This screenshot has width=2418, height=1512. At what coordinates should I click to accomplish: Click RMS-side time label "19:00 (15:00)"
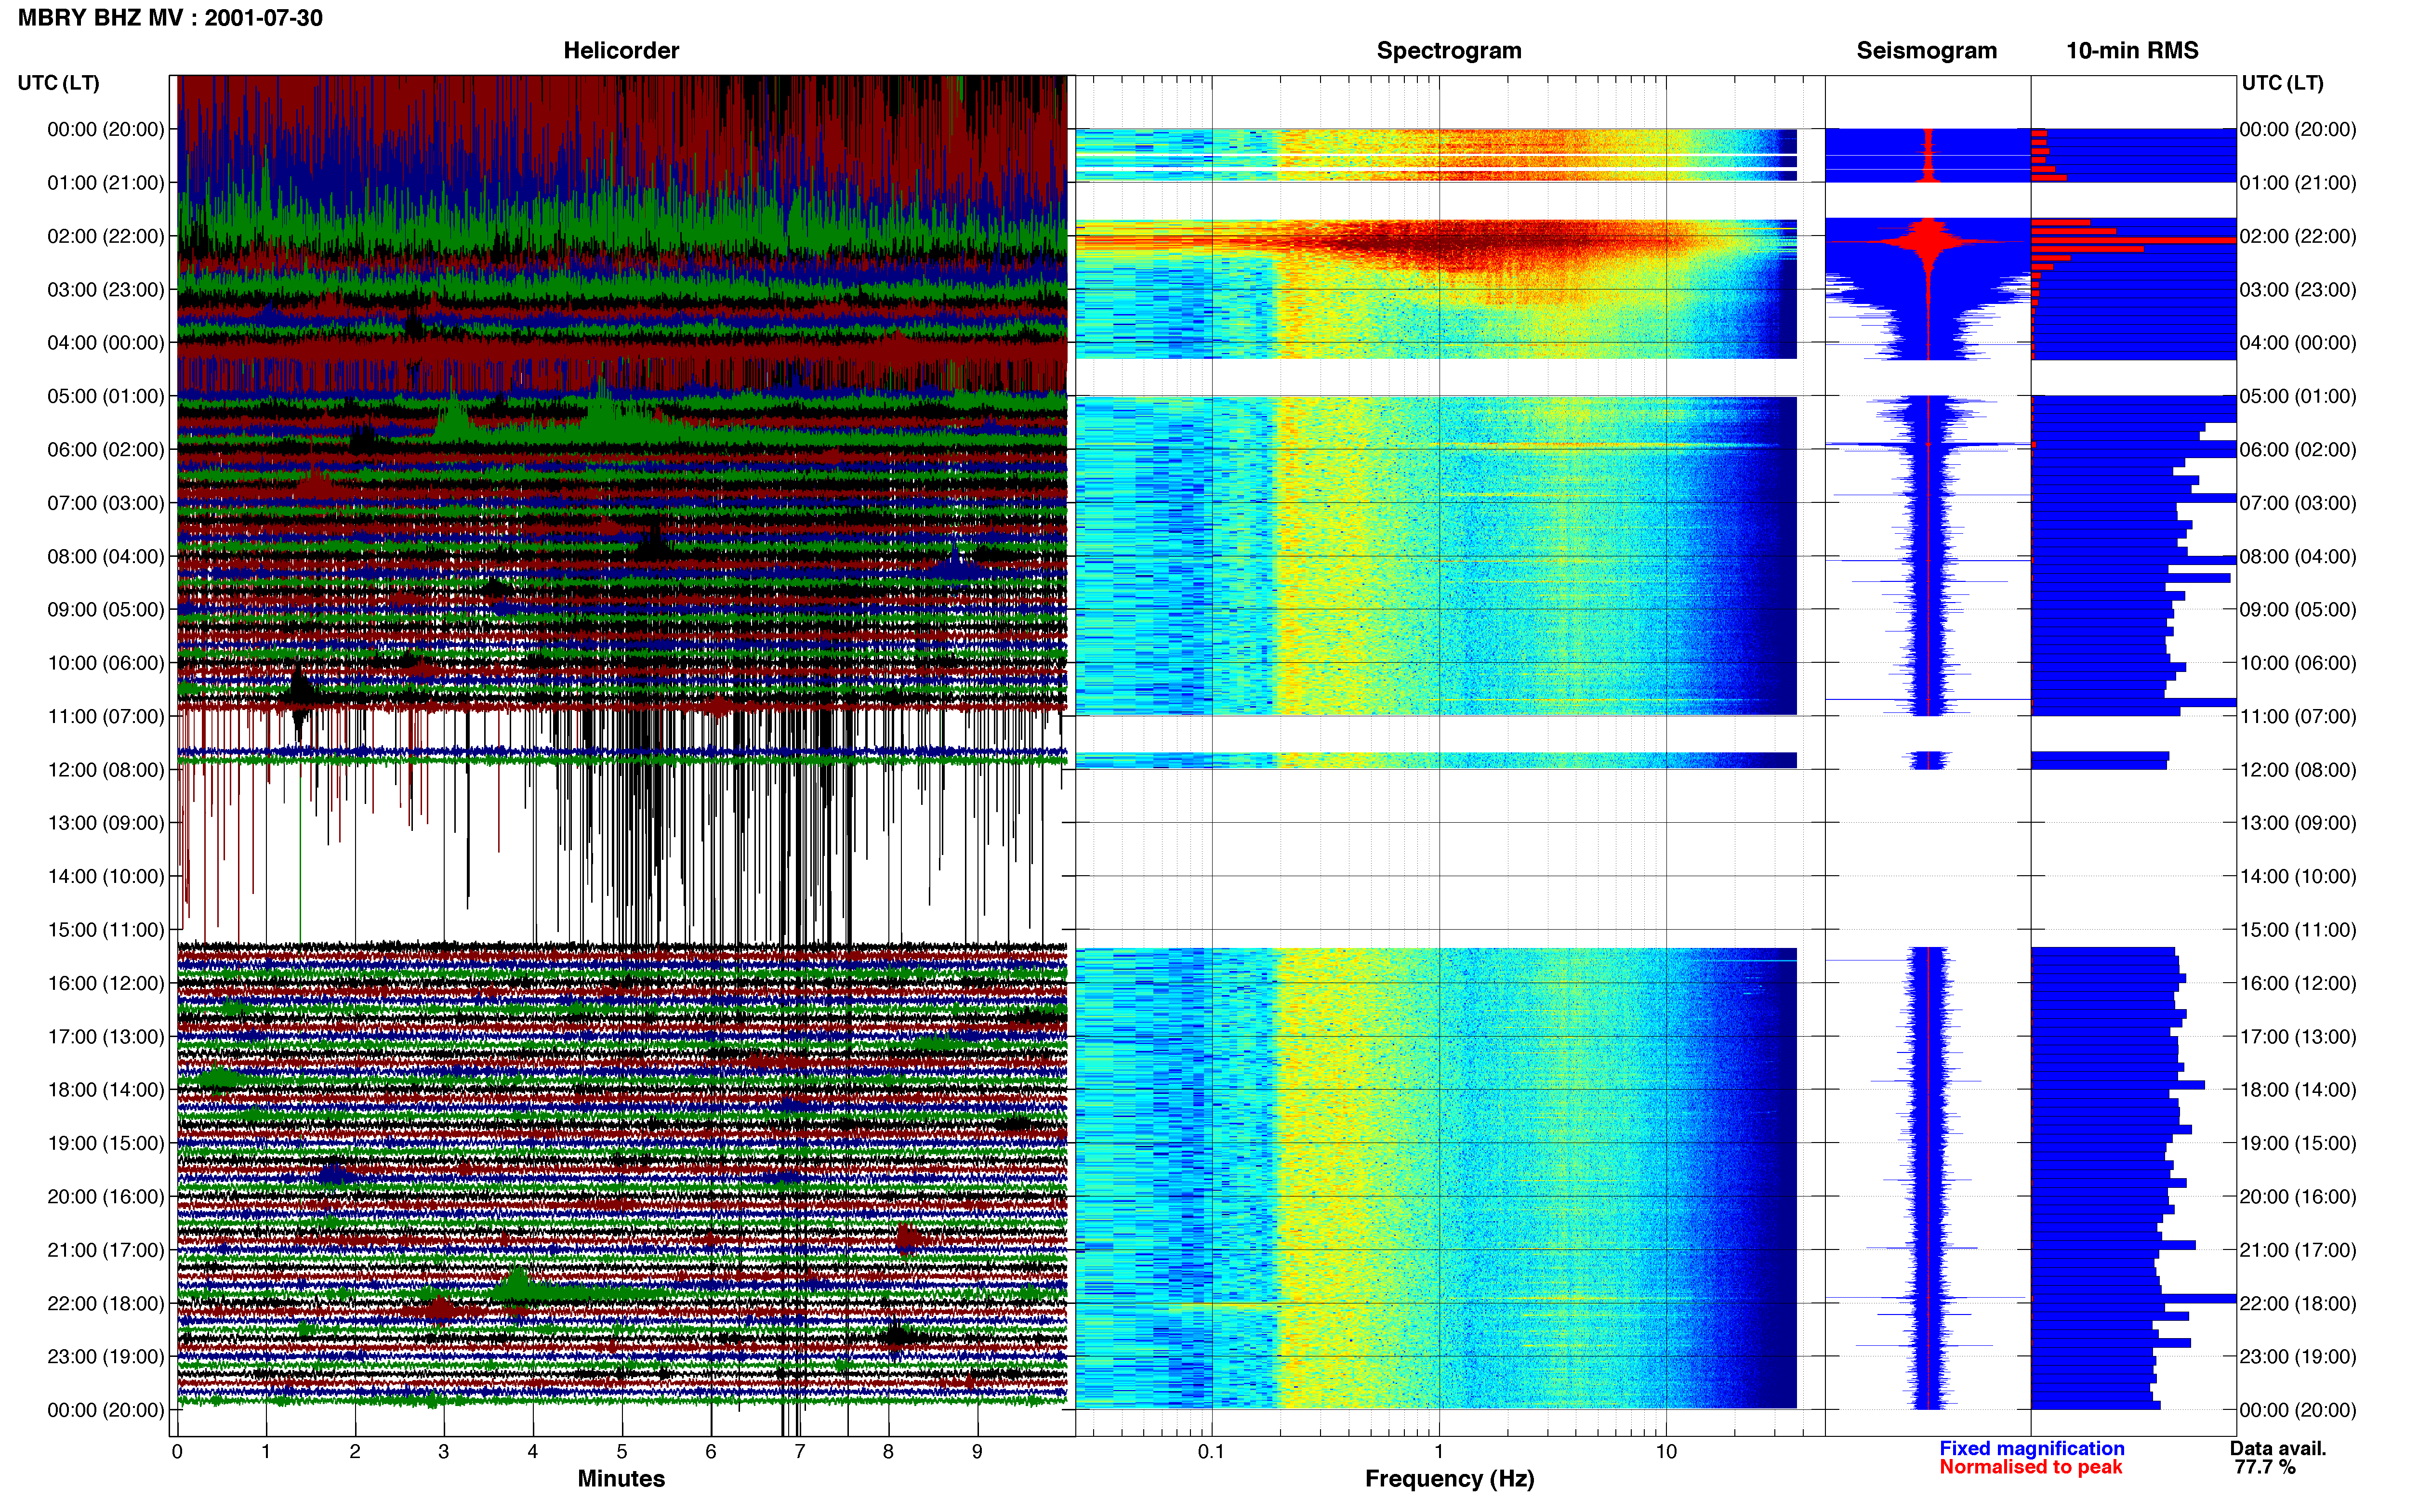pyautogui.click(x=2298, y=1143)
